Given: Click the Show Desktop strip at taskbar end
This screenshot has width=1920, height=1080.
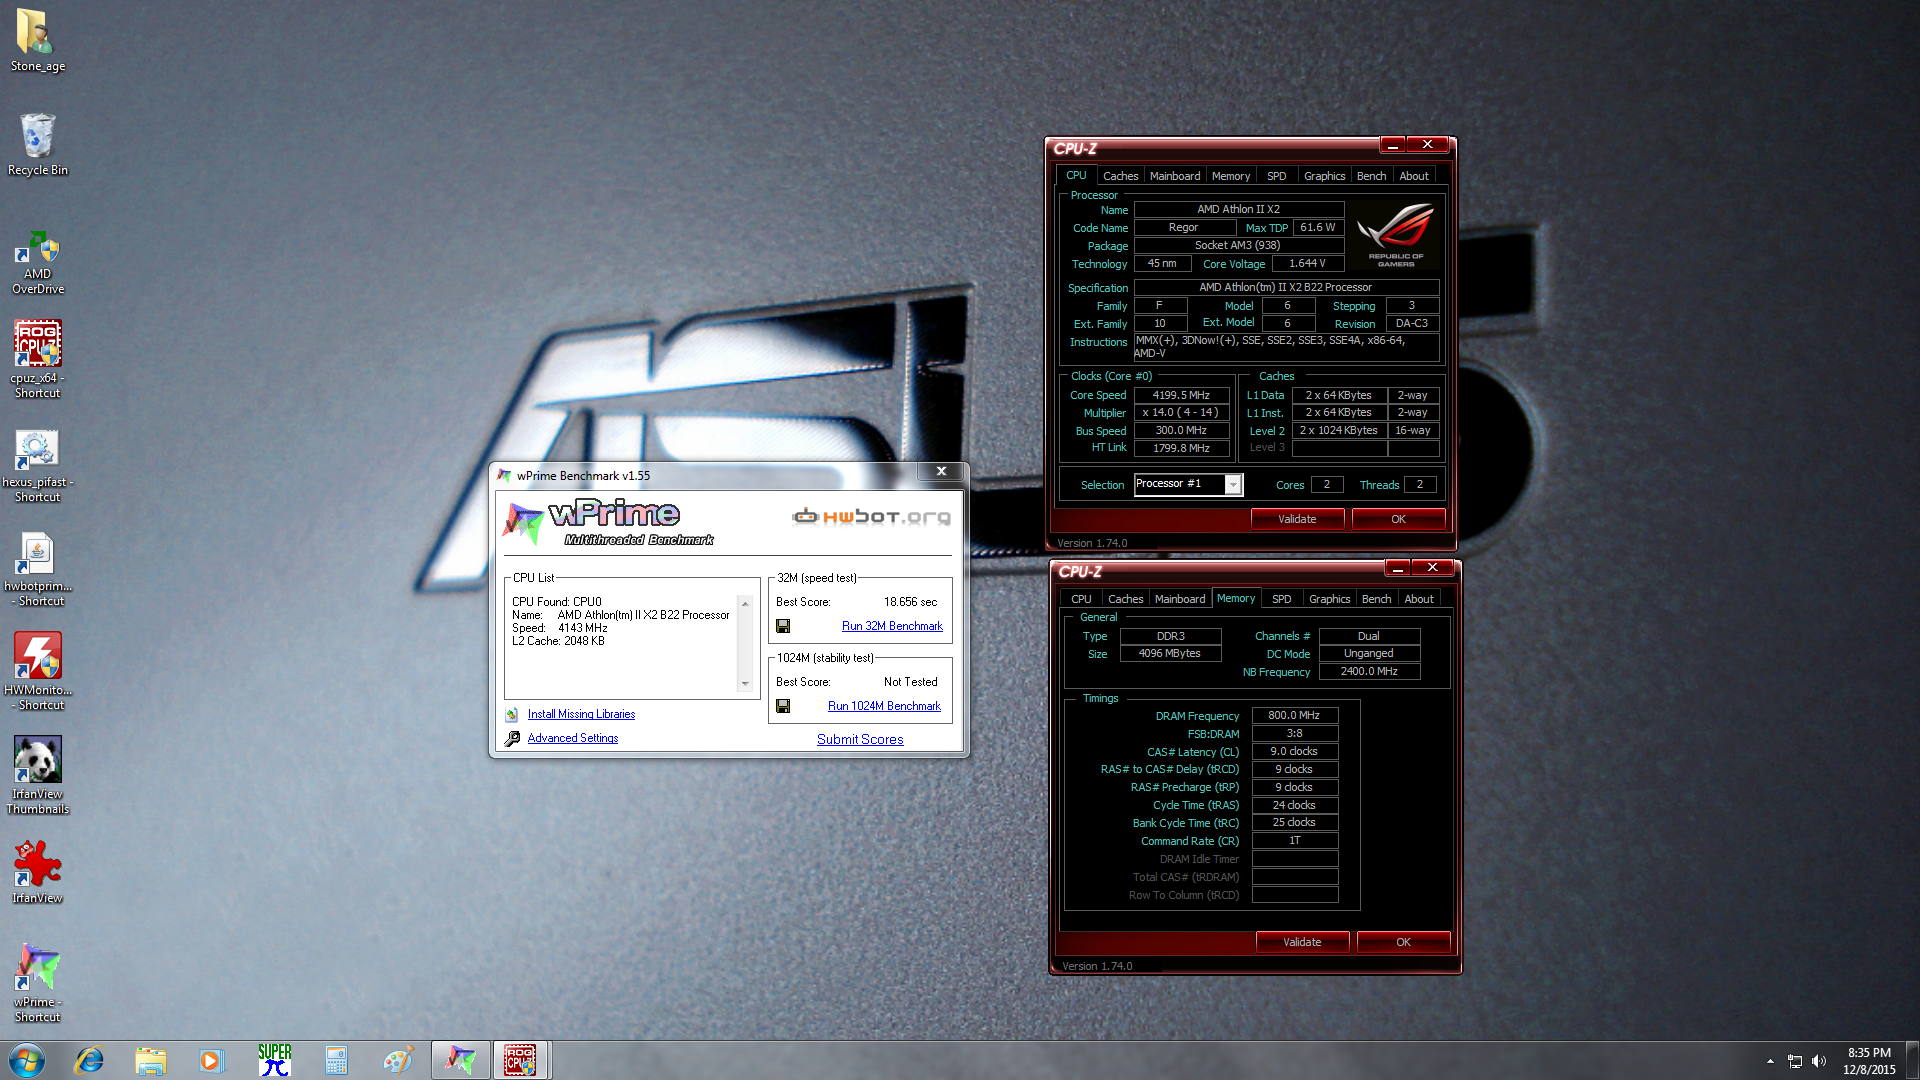Looking at the screenshot, I should (1912, 1061).
